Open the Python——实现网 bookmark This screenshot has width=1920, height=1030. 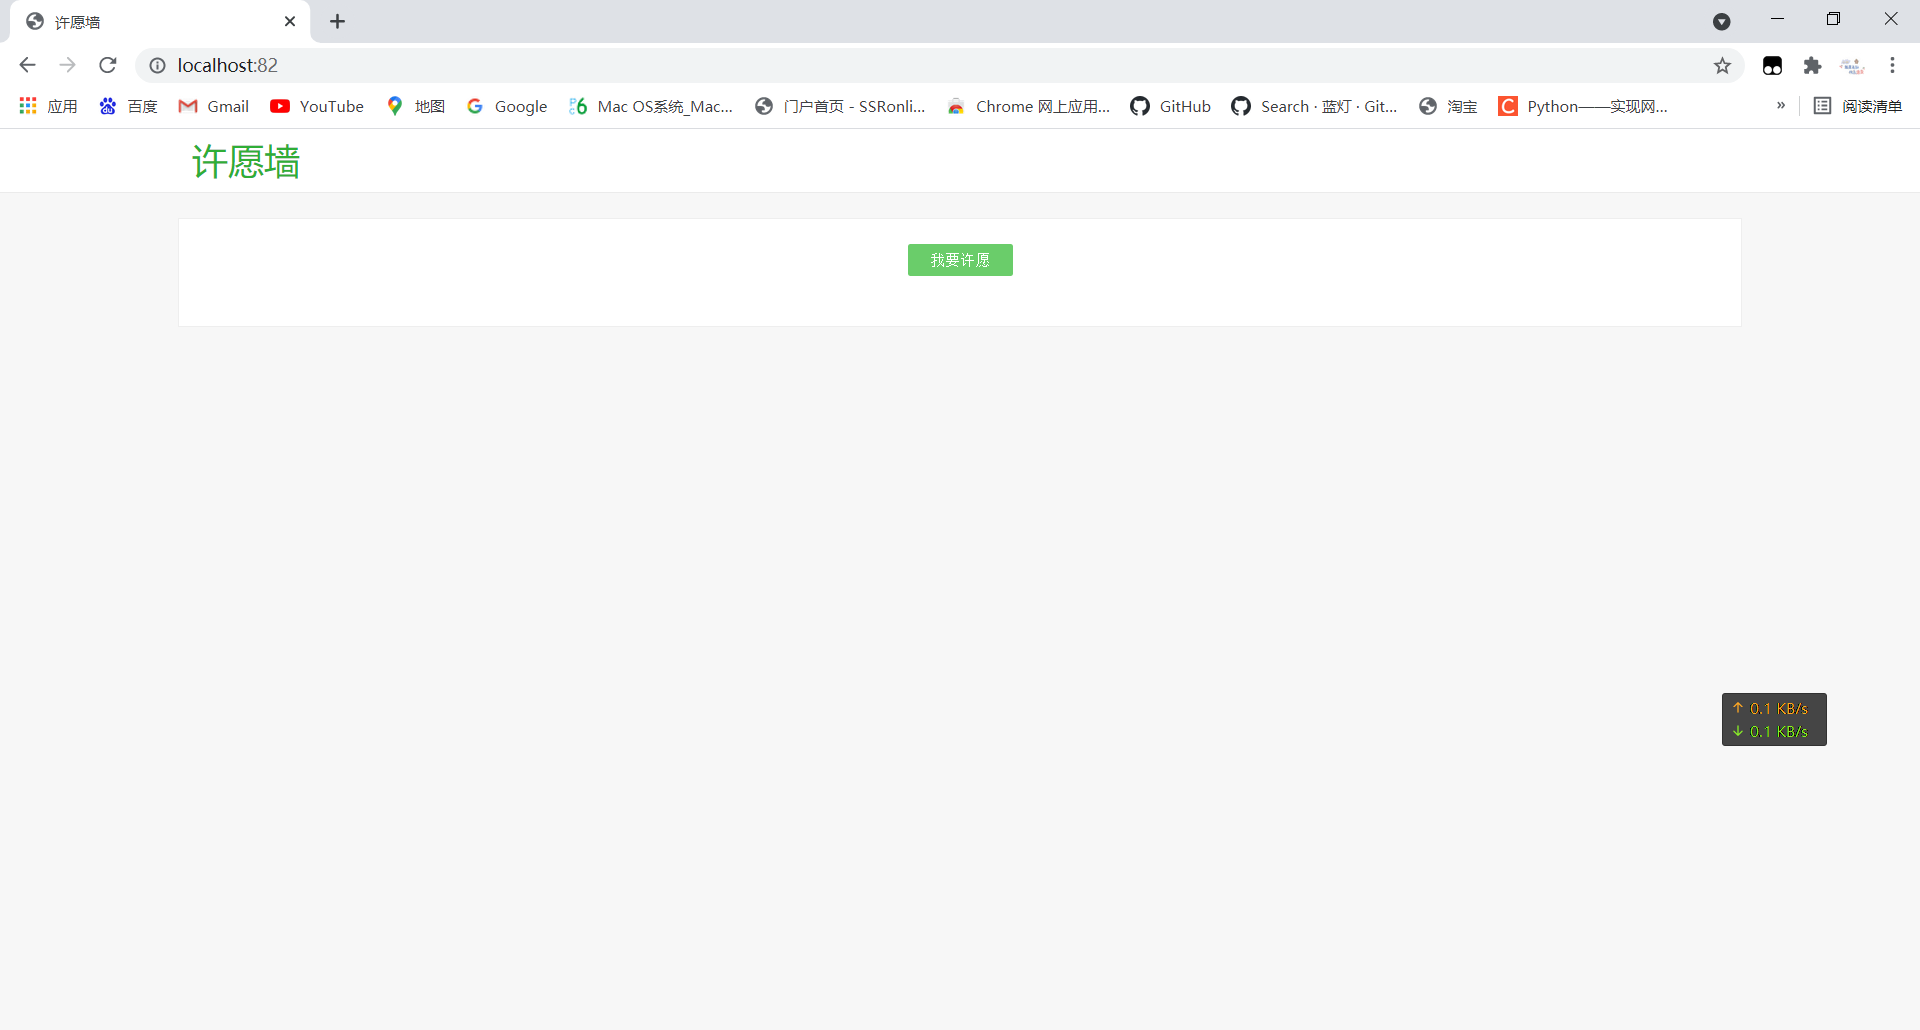coord(1583,106)
